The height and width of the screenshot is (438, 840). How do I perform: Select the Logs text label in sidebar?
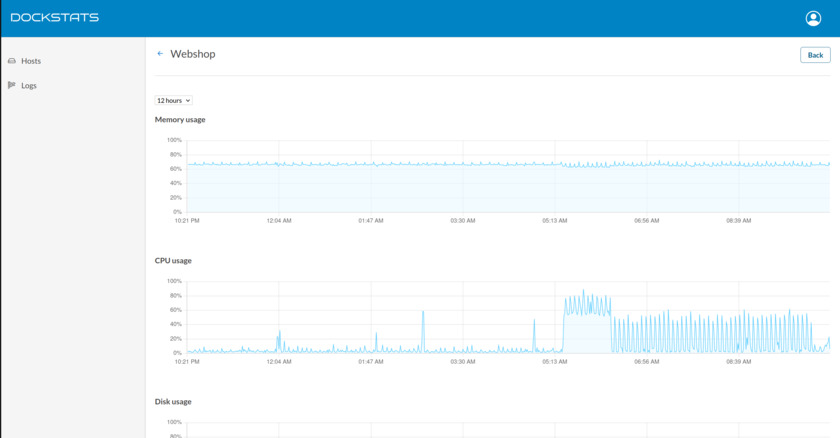pos(29,85)
